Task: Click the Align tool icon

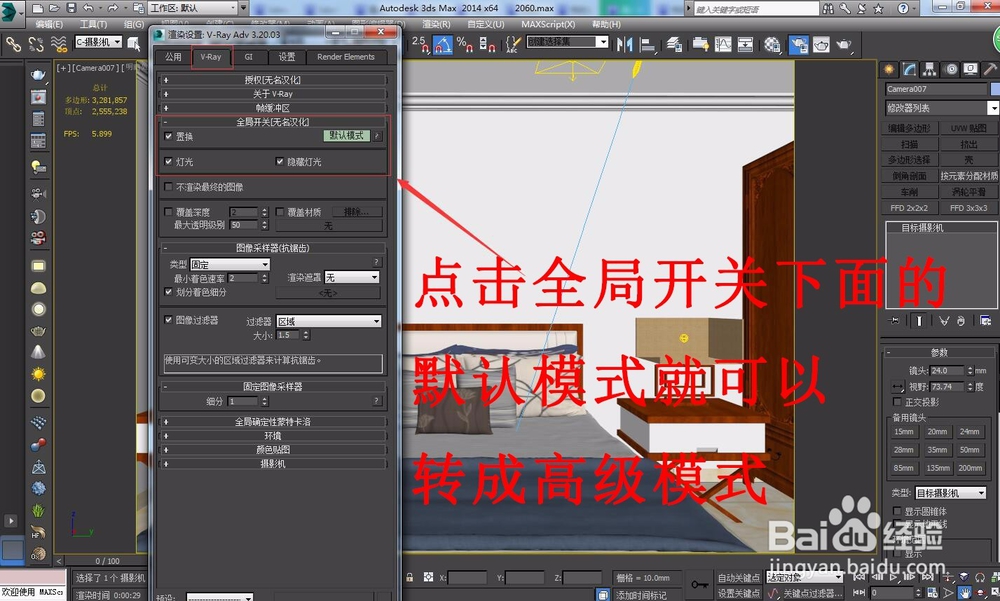Action: [648, 44]
